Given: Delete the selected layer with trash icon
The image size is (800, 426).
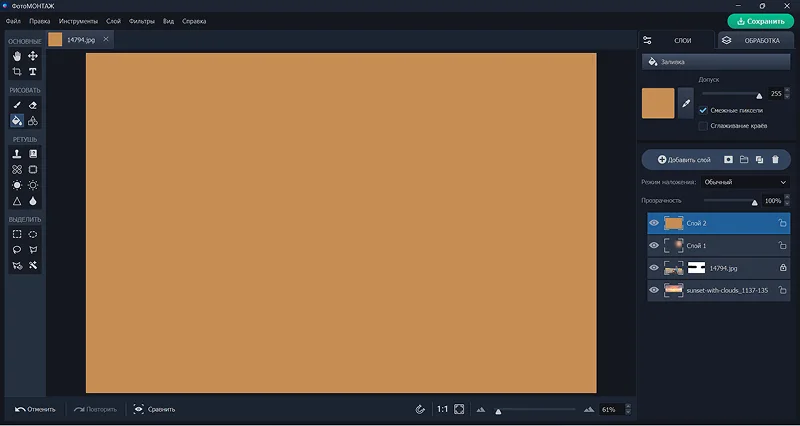Looking at the screenshot, I should 776,160.
